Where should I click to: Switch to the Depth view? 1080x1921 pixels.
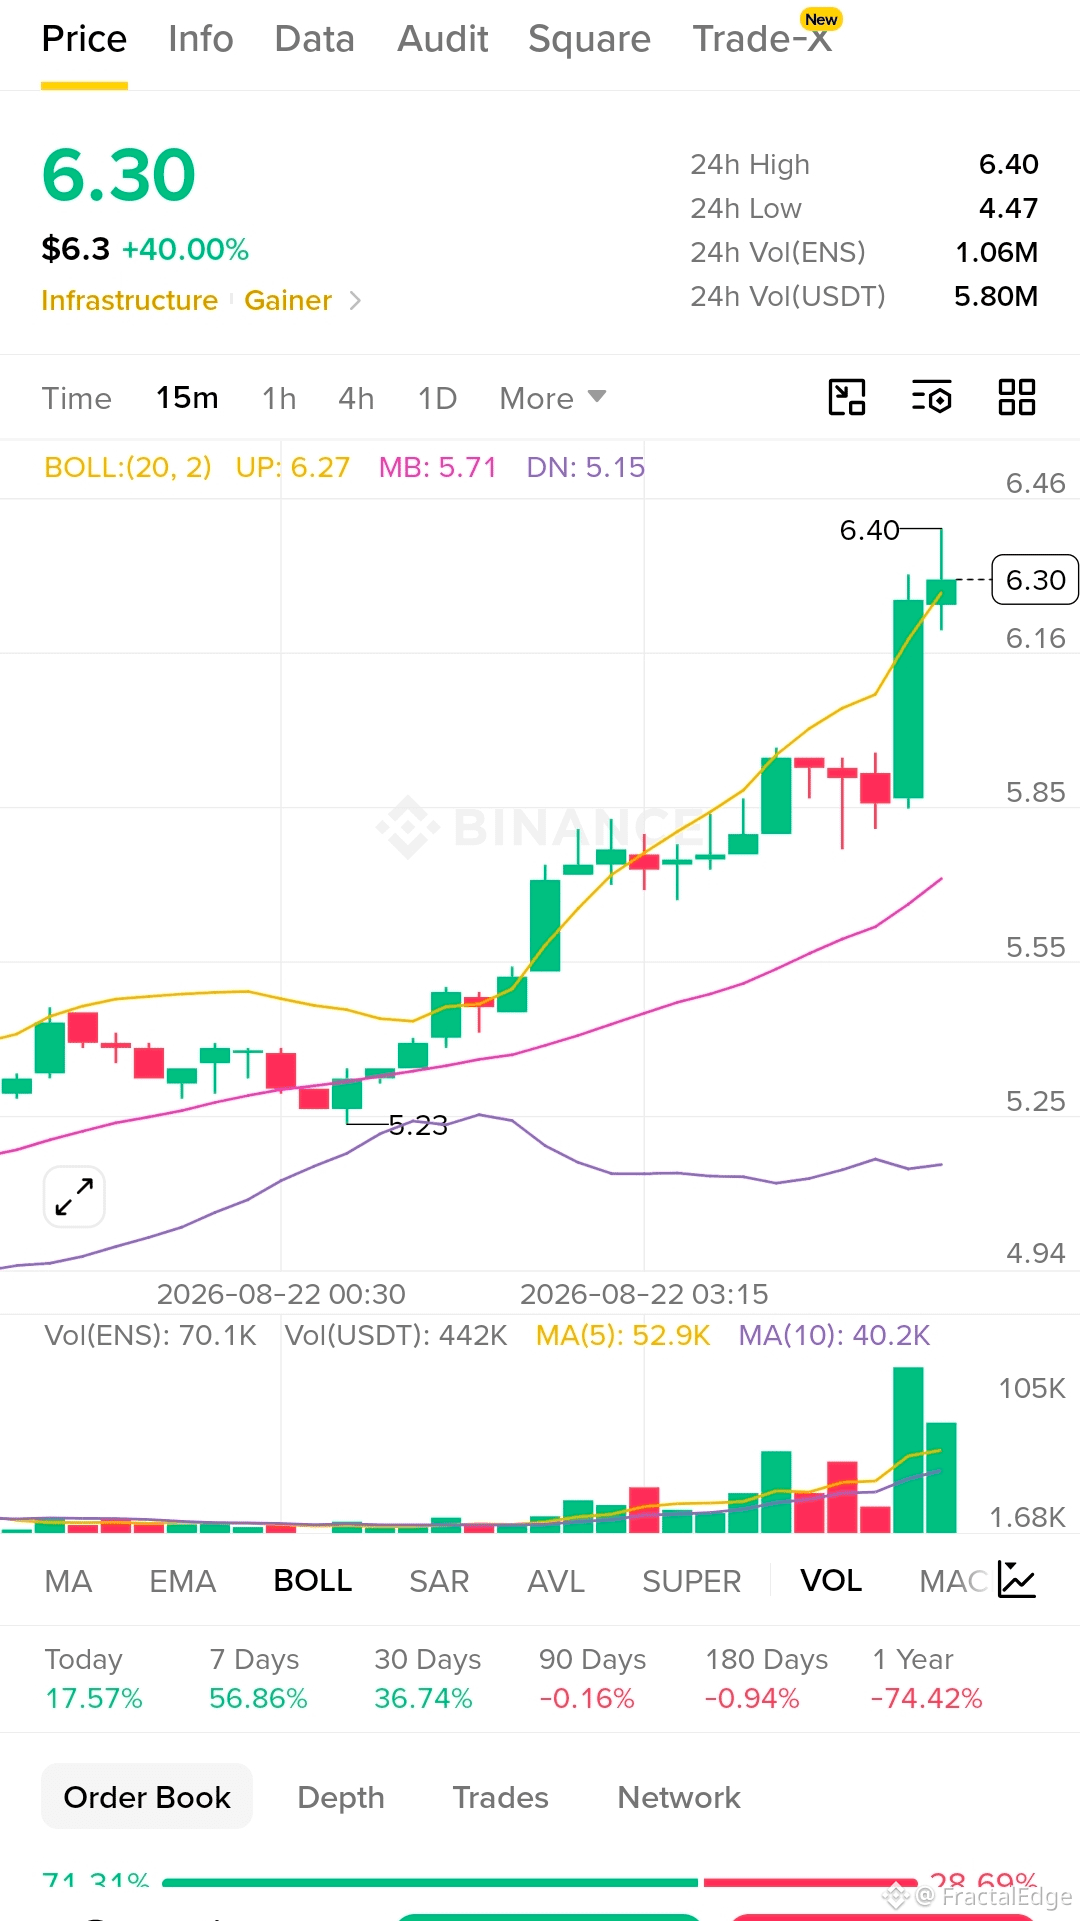341,1797
